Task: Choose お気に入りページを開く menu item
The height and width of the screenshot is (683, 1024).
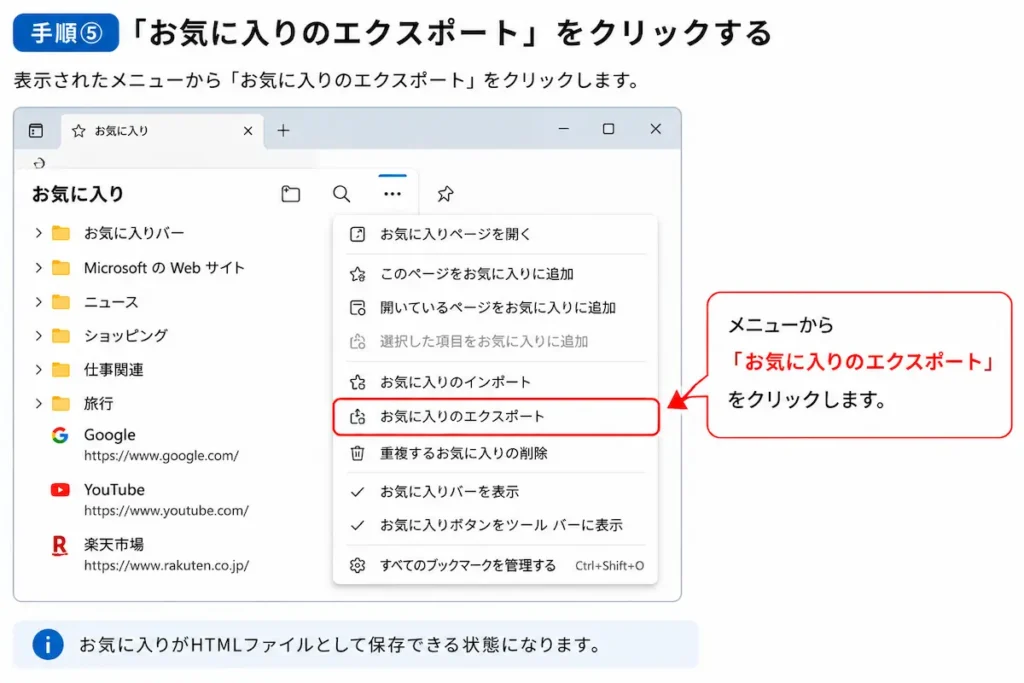Action: point(495,234)
